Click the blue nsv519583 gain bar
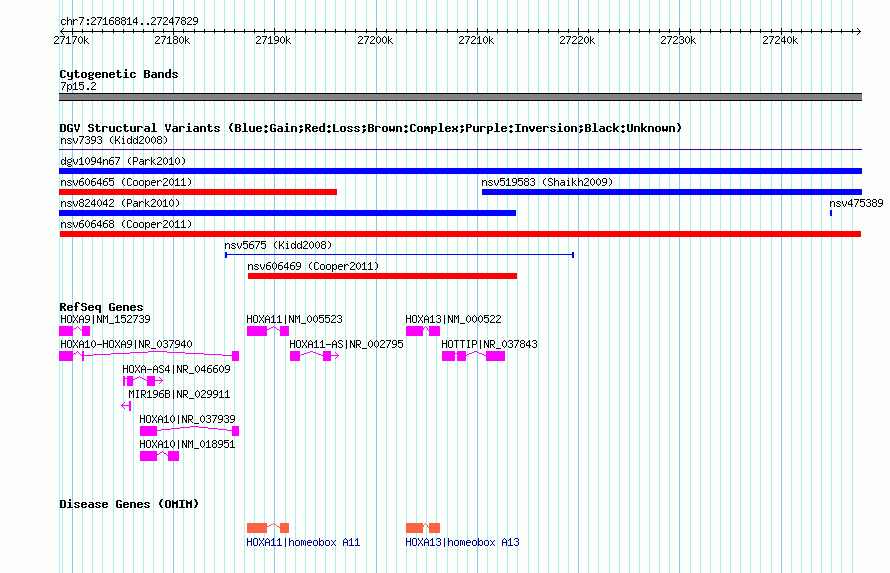 pyautogui.click(x=672, y=192)
